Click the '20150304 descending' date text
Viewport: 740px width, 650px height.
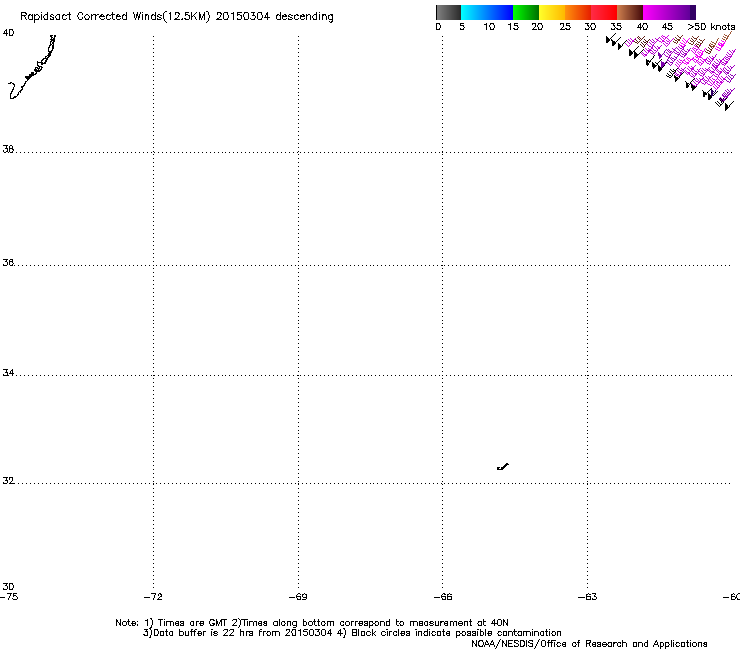pyautogui.click(x=275, y=17)
